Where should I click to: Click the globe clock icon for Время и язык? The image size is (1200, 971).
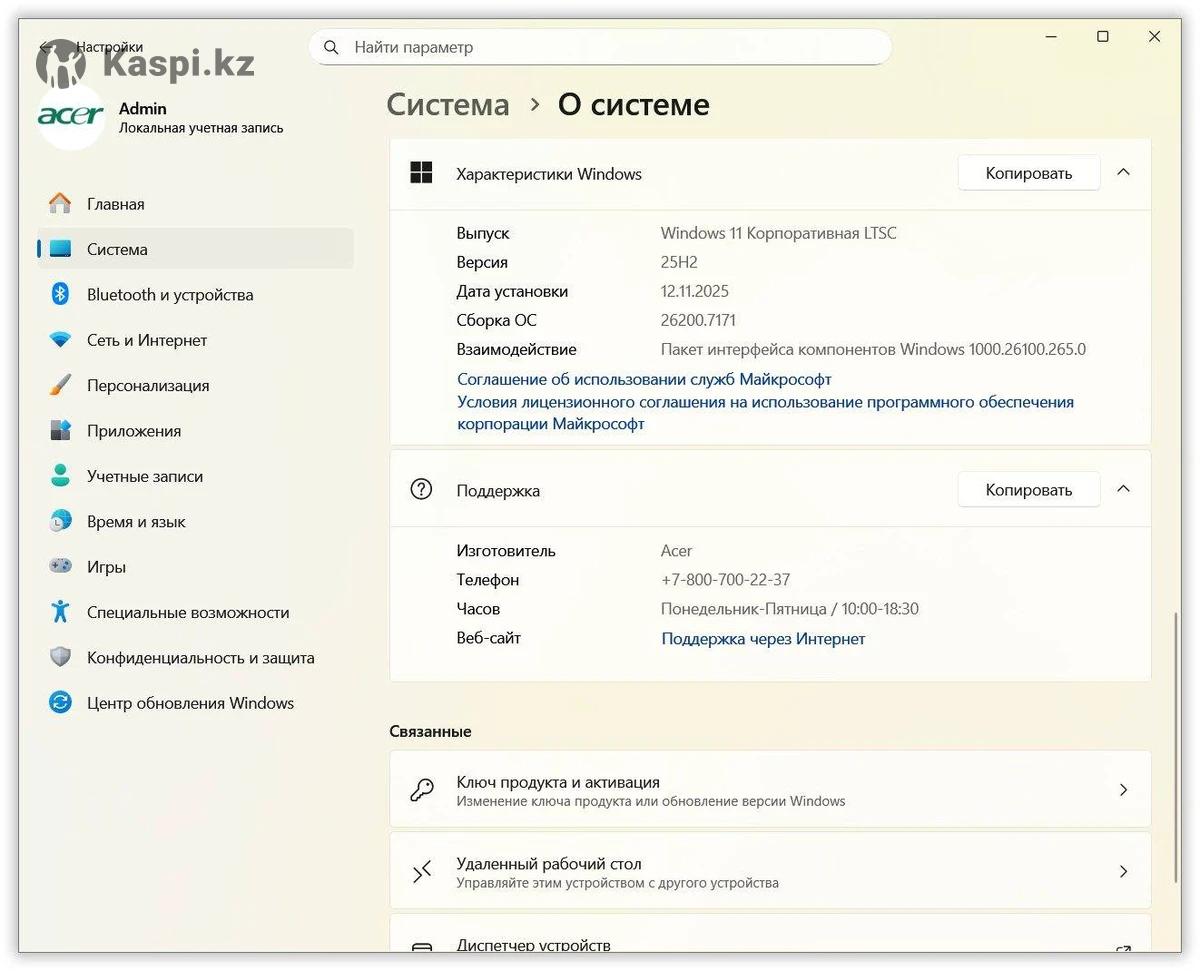click(x=60, y=521)
